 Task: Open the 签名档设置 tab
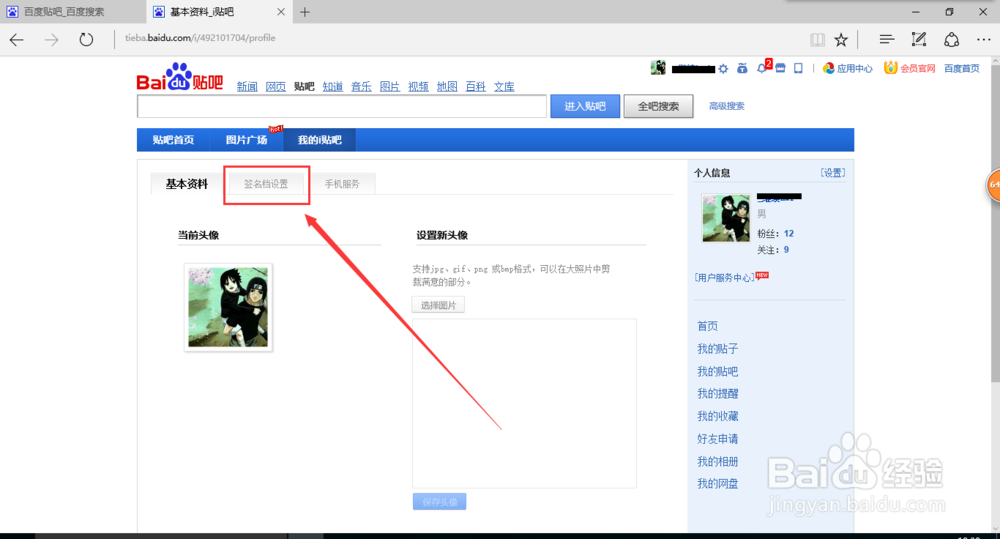tap(266, 184)
